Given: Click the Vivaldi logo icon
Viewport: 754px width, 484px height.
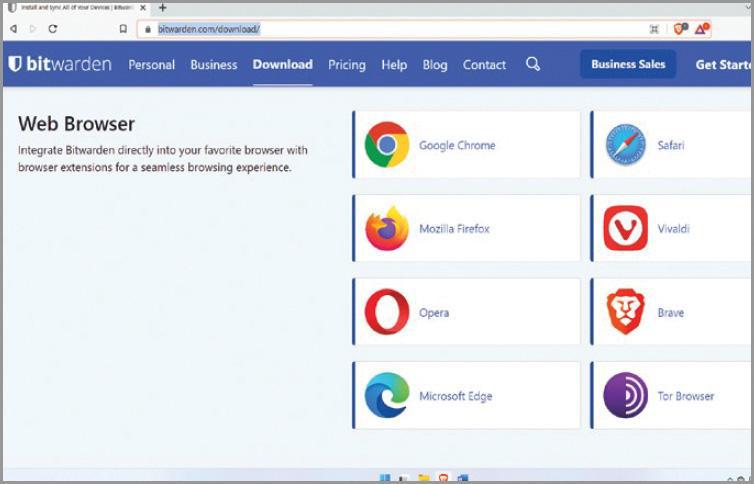Looking at the screenshot, I should click(x=626, y=228).
